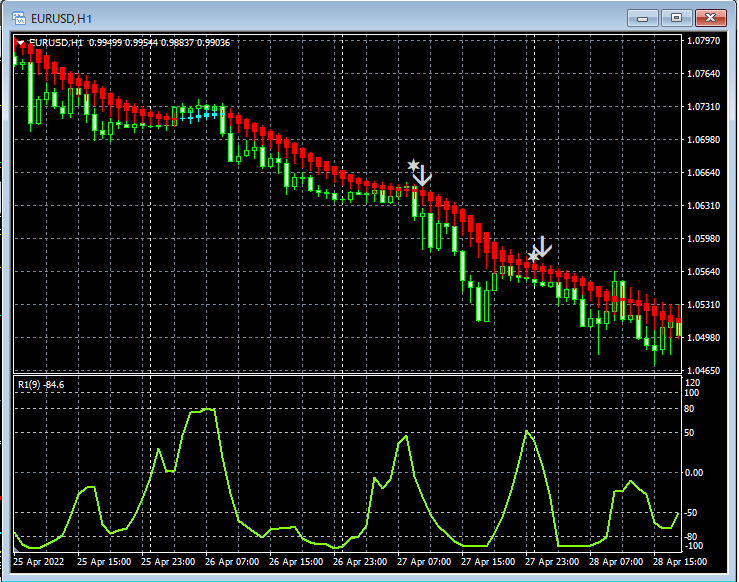Select the first white down arrow signal
The height and width of the screenshot is (582, 739).
423,175
